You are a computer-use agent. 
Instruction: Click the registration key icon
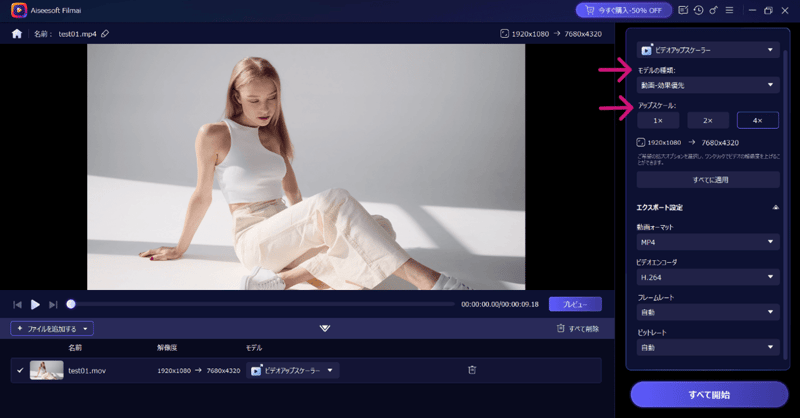pos(711,10)
